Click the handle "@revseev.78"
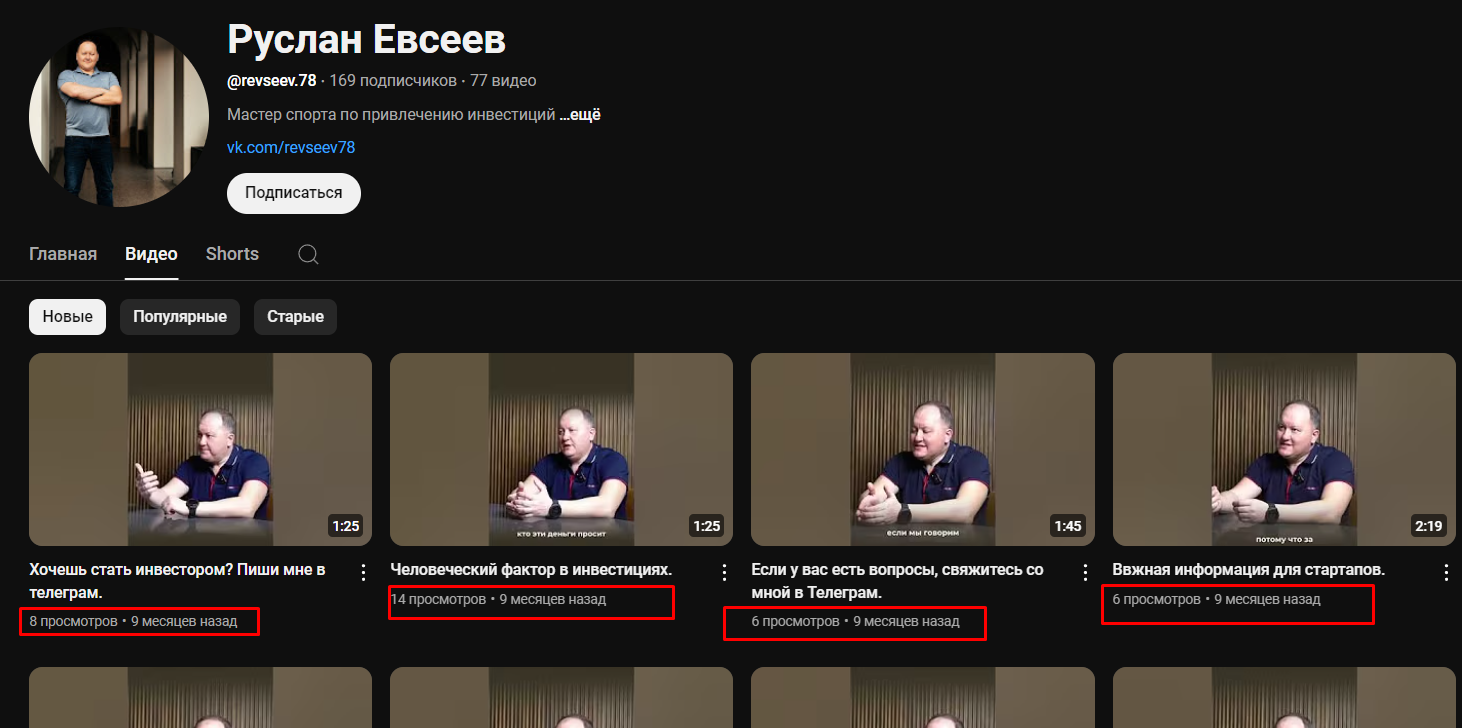Screen dimensions: 1462x728 point(272,81)
